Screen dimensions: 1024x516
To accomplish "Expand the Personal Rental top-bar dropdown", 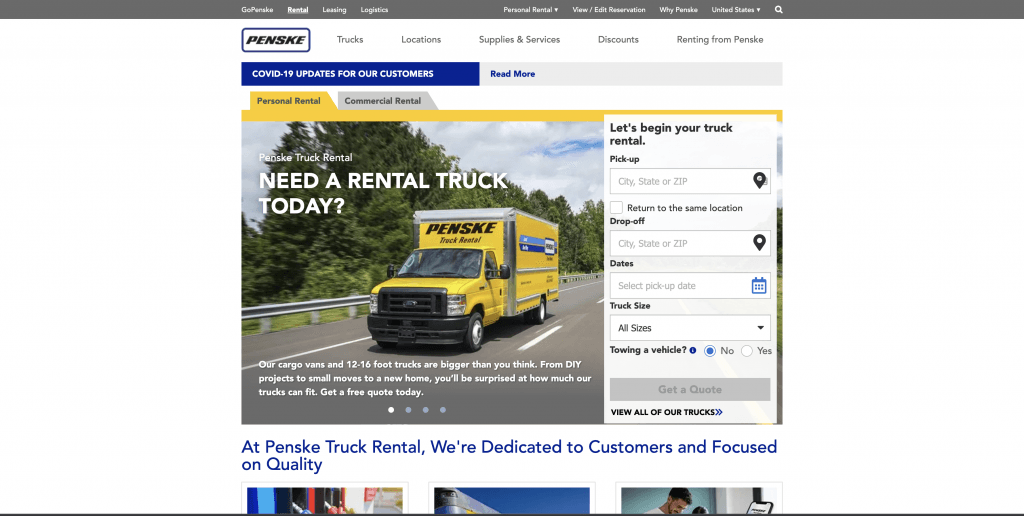I will pos(531,10).
